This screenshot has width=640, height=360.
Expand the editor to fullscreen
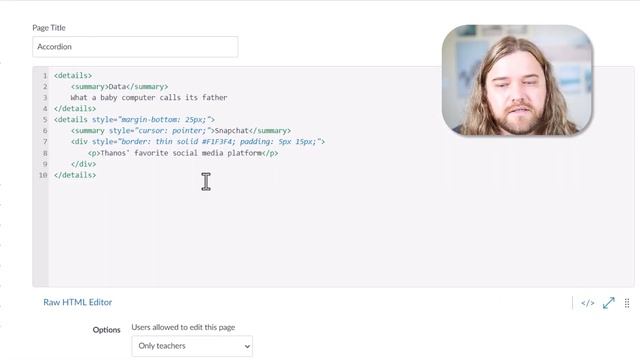(x=609, y=303)
